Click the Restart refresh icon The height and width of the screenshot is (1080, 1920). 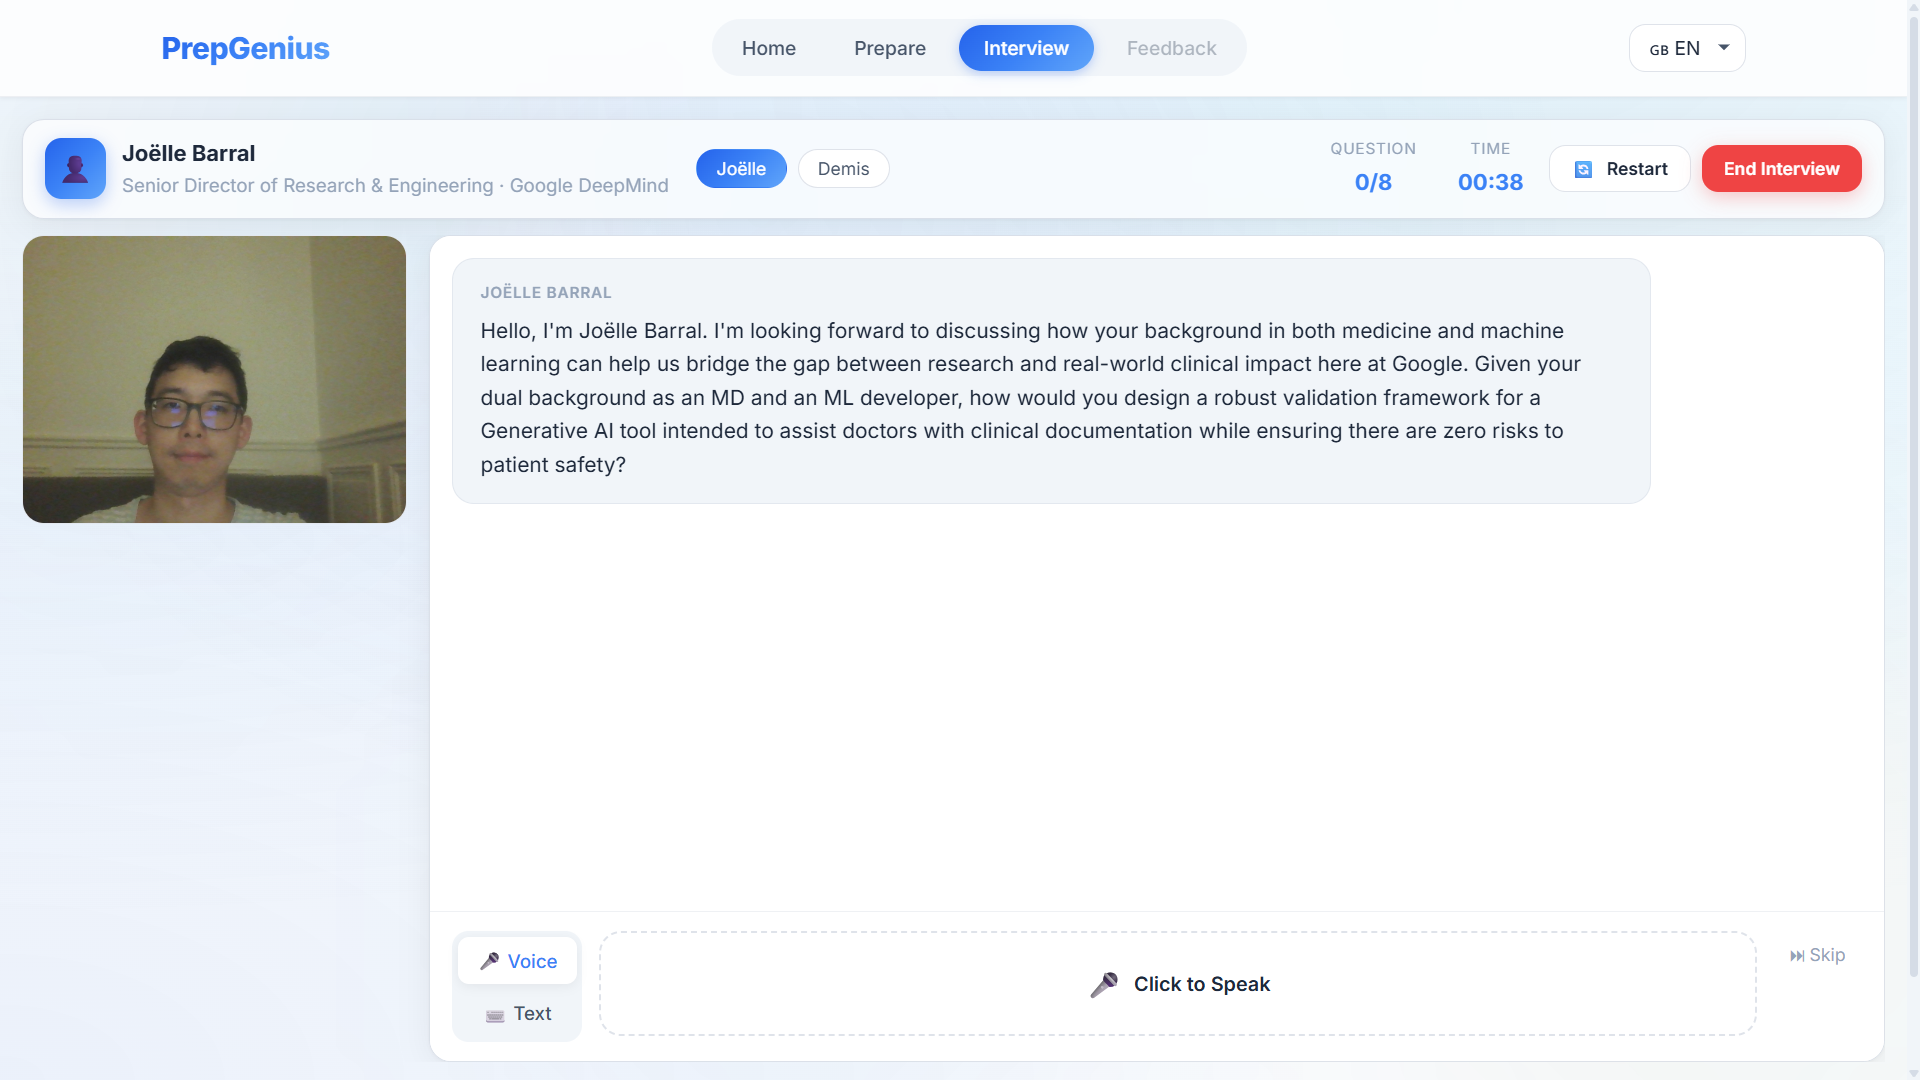click(1583, 169)
